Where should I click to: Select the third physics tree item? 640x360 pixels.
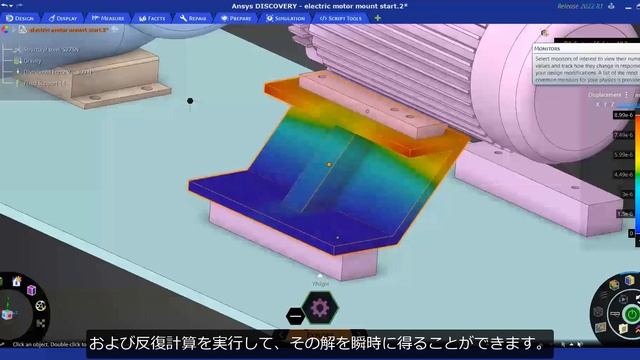click(57, 72)
